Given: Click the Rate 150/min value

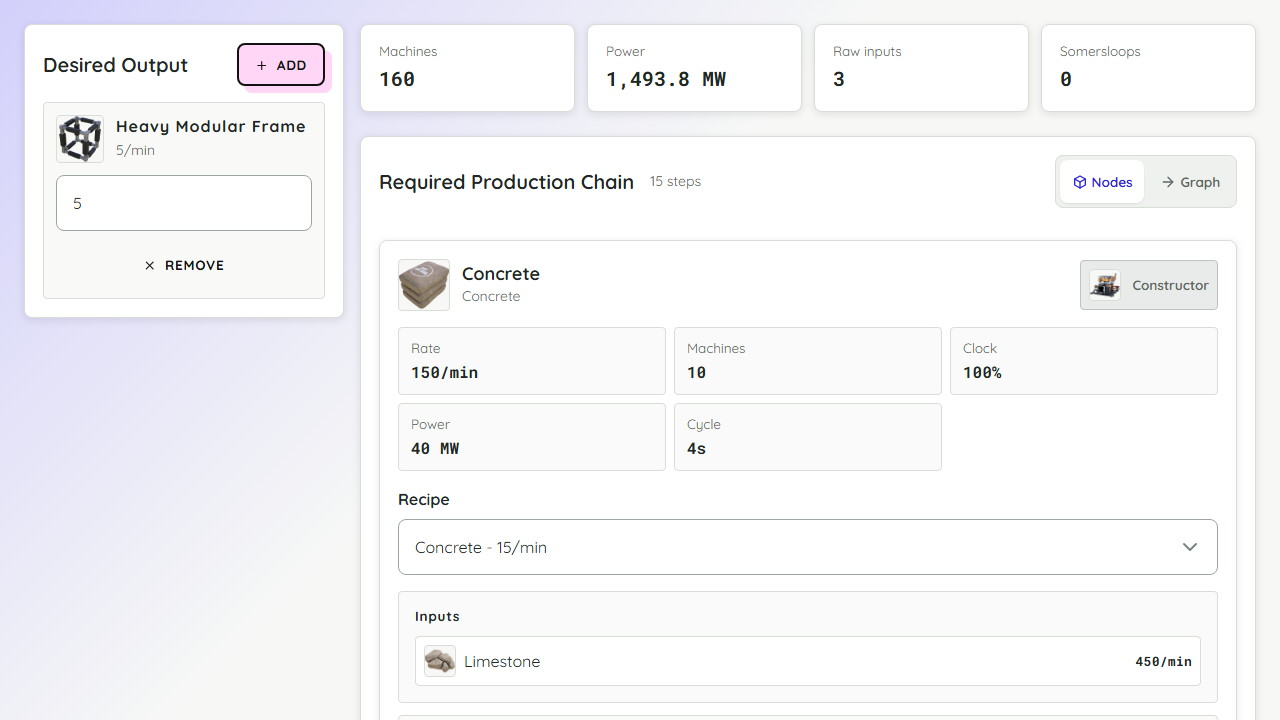Looking at the screenshot, I should pyautogui.click(x=445, y=372).
